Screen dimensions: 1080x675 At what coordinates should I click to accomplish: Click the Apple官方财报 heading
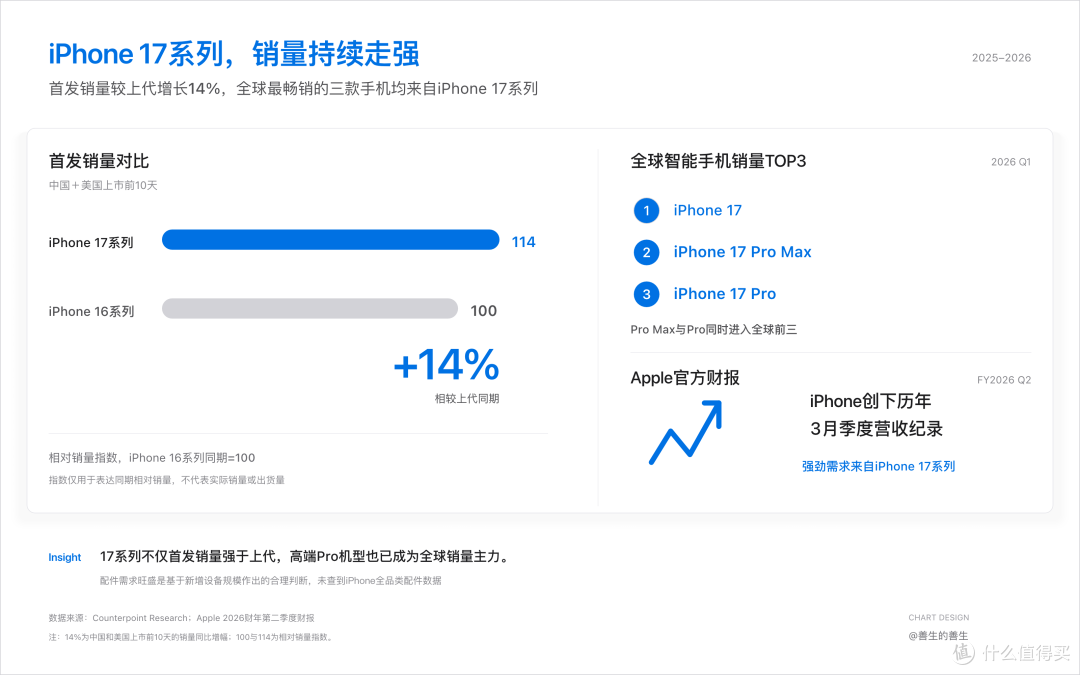tap(685, 378)
